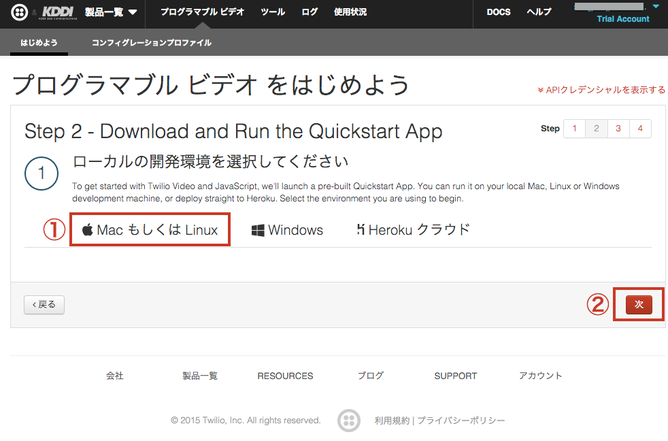Screen dimensions: 668x441
Task: Click the 2015 Twilio copyright text
Action: coord(245,421)
